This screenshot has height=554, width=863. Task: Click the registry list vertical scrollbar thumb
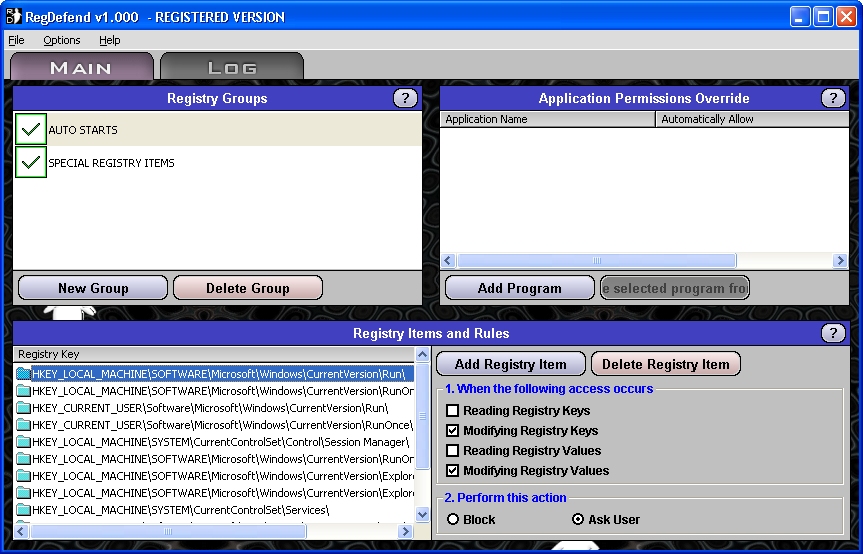pos(422,416)
